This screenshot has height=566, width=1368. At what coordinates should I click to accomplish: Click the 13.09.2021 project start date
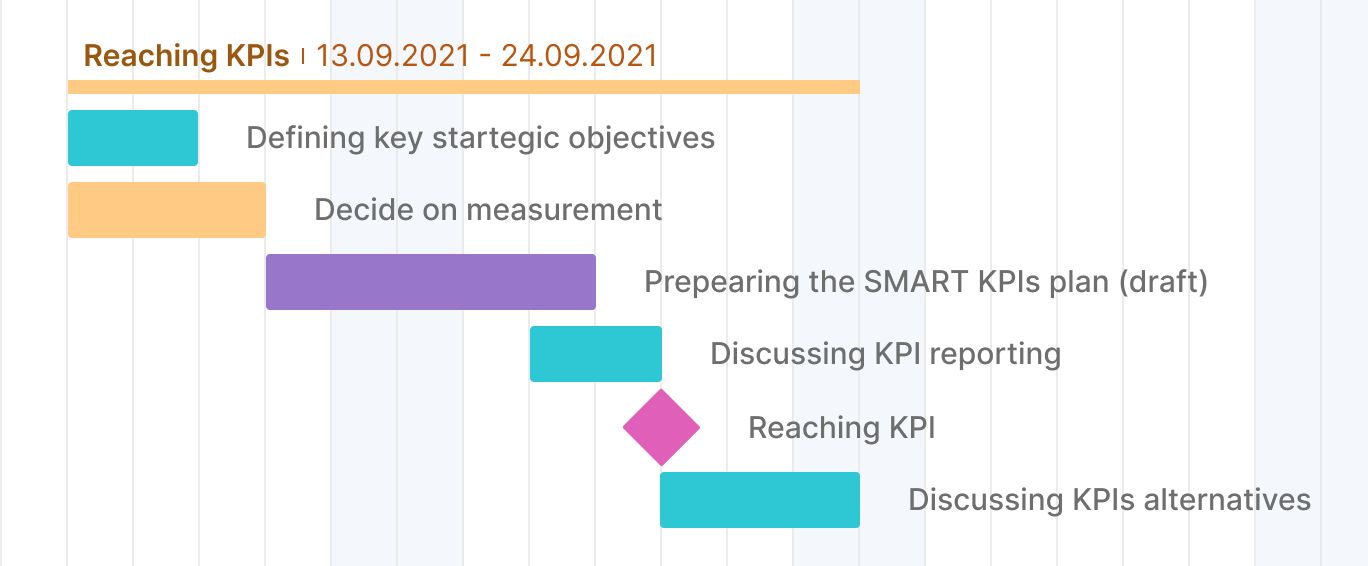point(392,55)
